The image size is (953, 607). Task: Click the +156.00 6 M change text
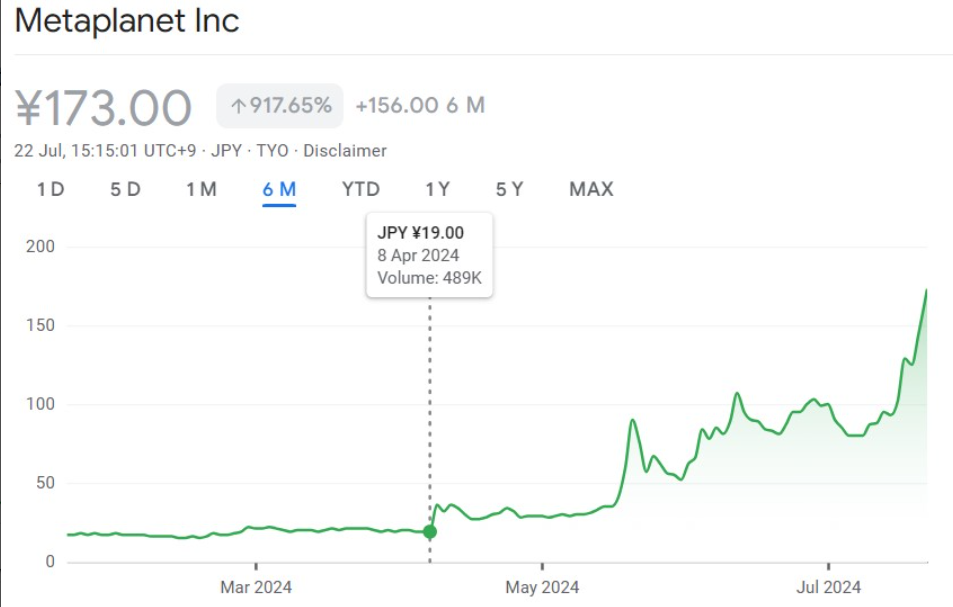420,106
